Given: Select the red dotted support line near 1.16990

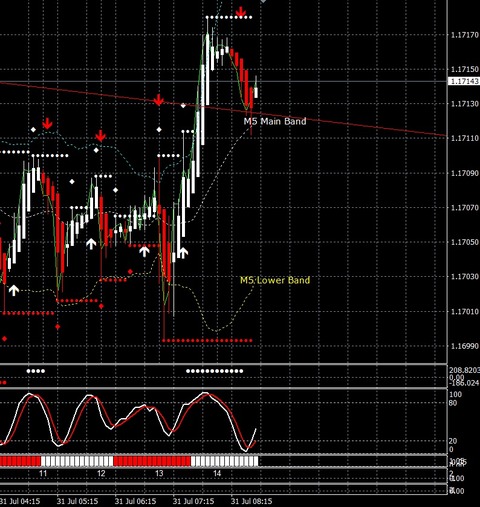Looking at the screenshot, I should coord(207,341).
